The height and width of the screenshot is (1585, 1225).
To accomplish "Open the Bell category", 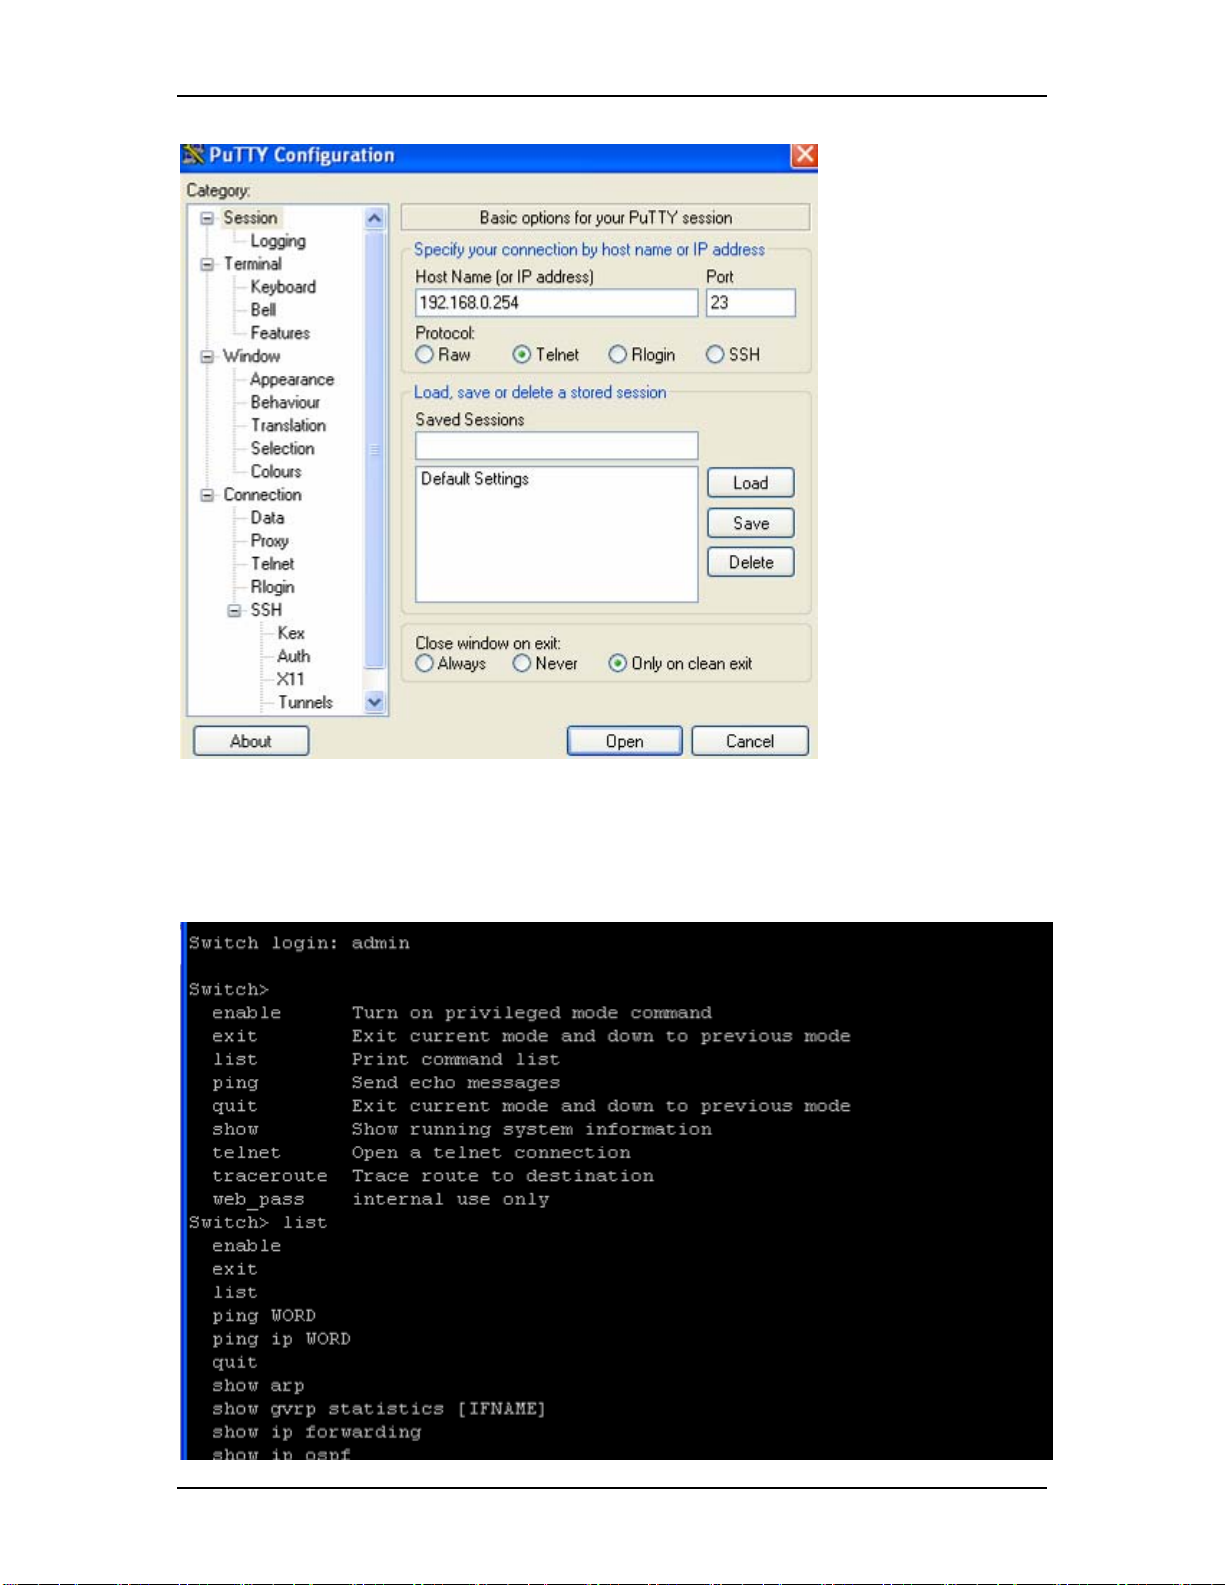I will click(263, 310).
